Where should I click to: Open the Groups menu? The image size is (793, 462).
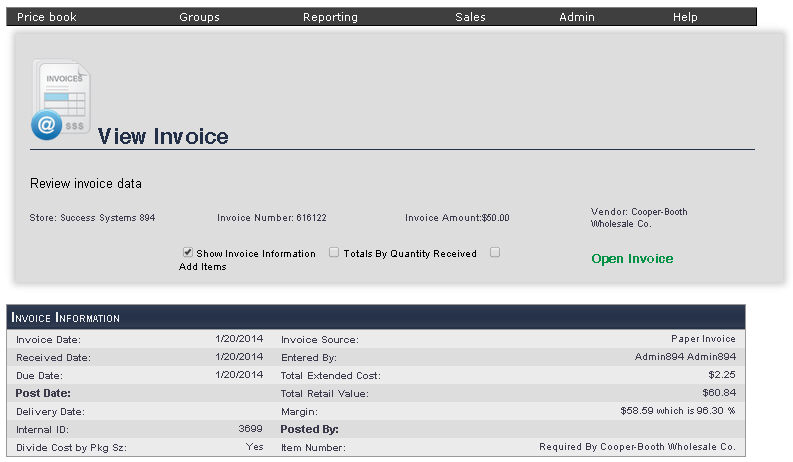pos(199,17)
